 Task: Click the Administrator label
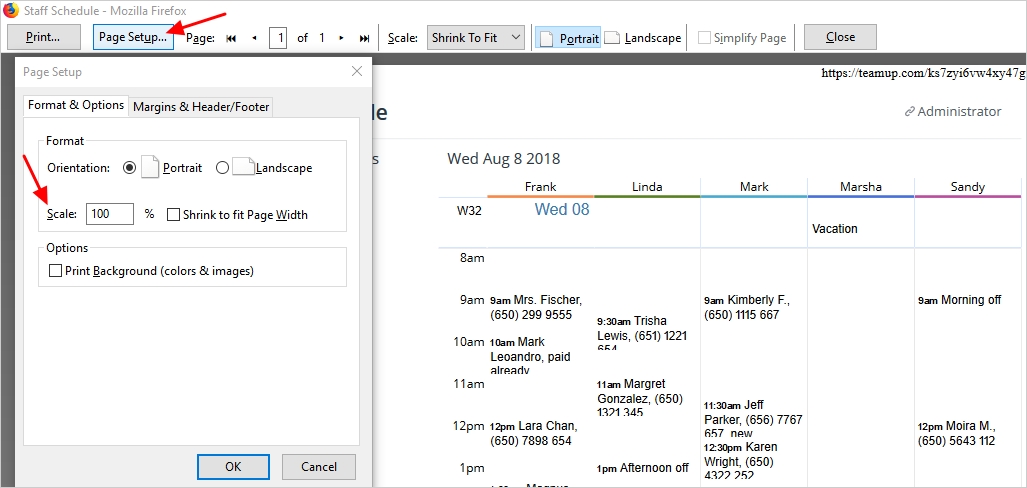click(959, 112)
